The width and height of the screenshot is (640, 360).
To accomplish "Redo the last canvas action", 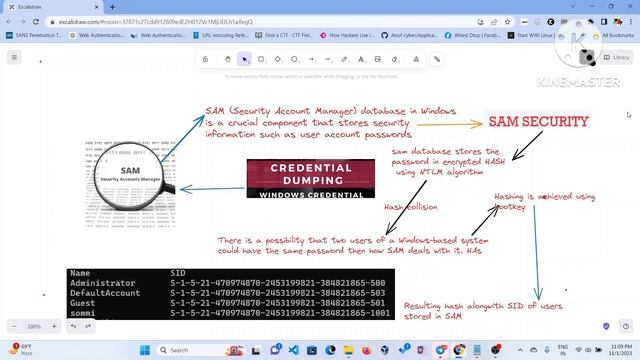I will point(88,326).
